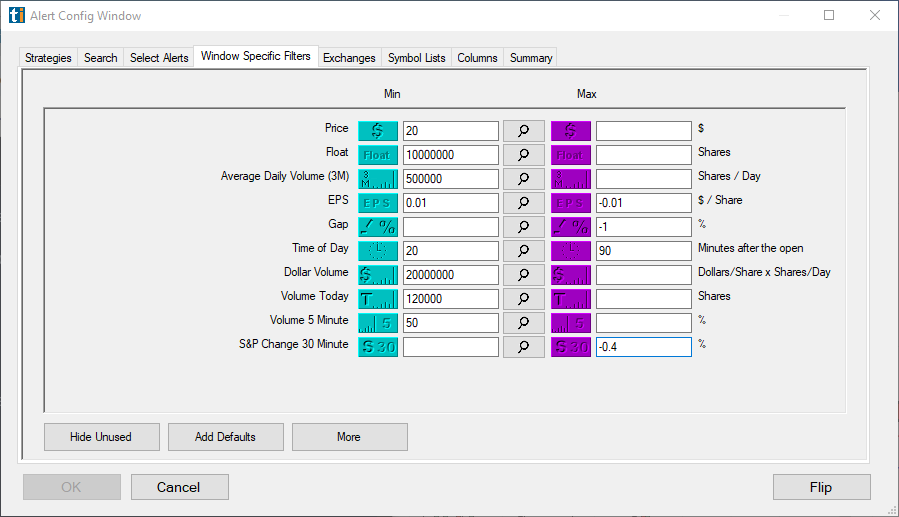Click the teal Min EPS icon

click(x=378, y=203)
